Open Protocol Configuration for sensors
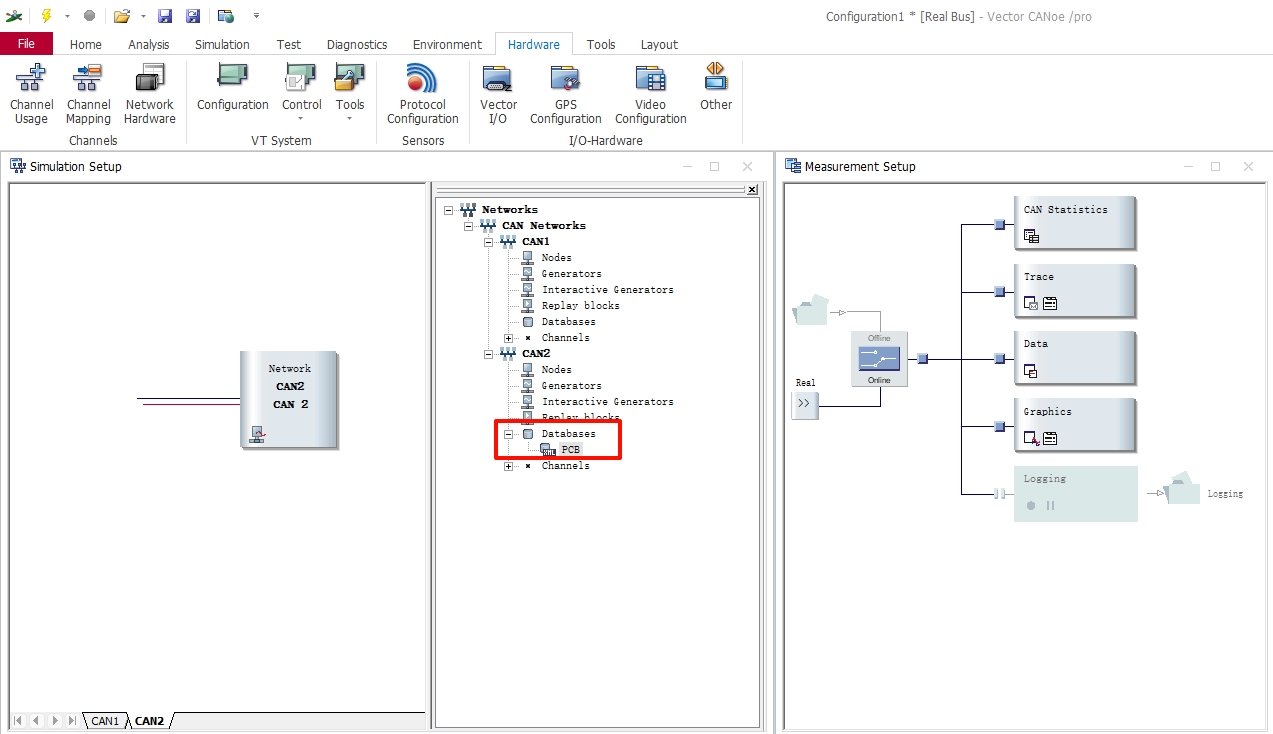The image size is (1273, 734). click(x=422, y=93)
